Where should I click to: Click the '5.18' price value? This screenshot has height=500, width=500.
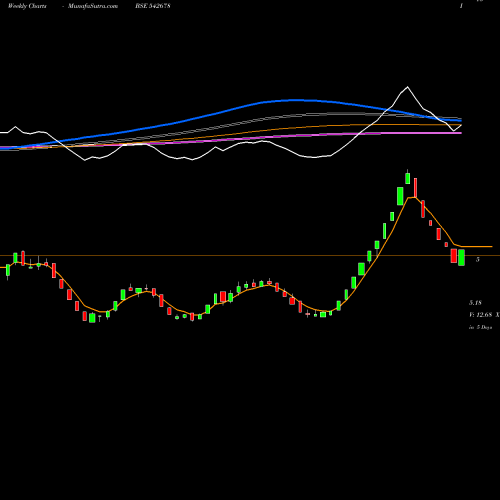click(475, 303)
